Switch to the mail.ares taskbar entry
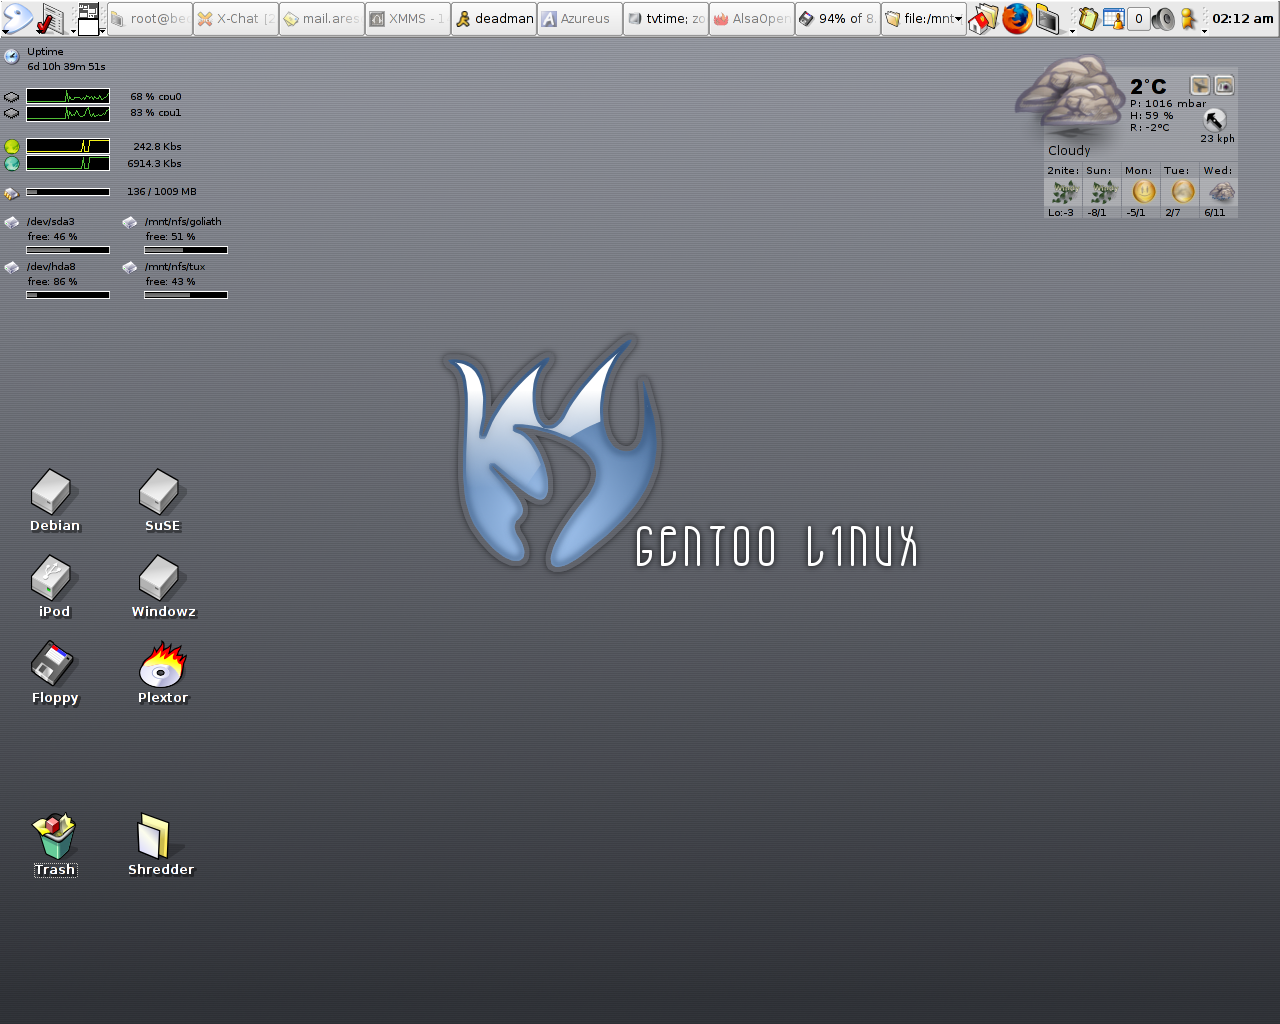Screen dimensions: 1280x1024 [x=321, y=18]
